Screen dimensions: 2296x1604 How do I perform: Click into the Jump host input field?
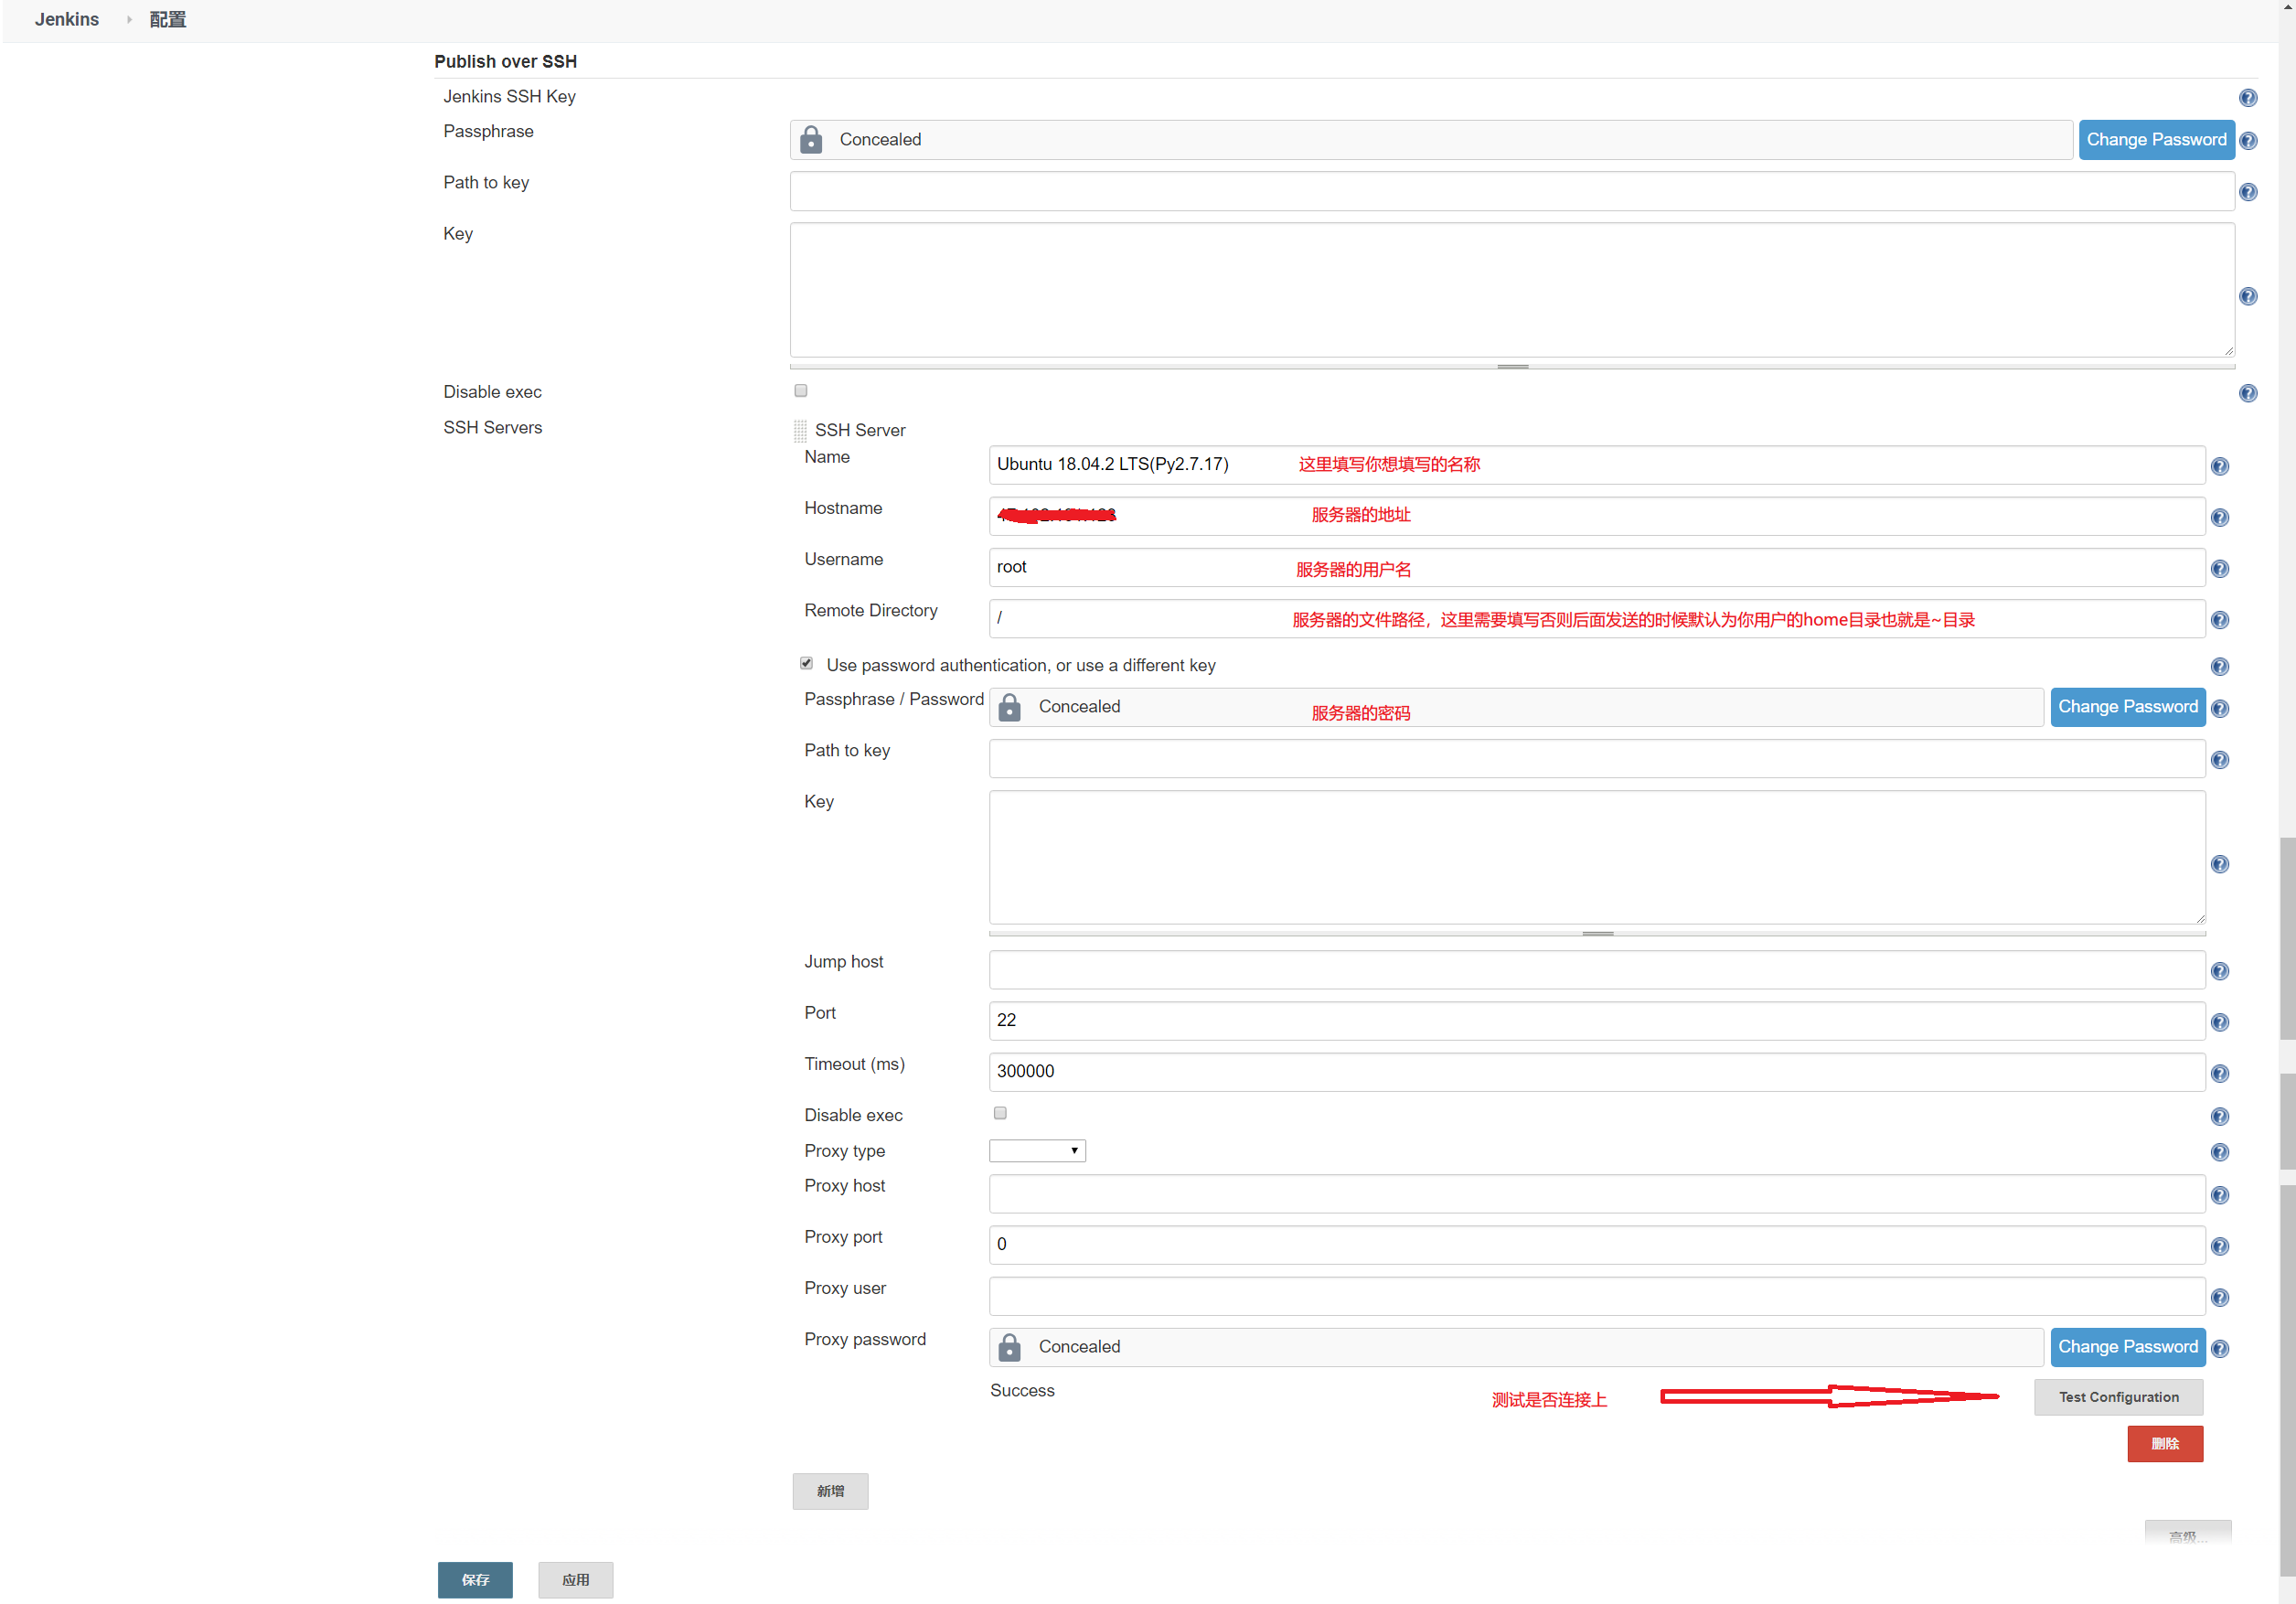pos(1596,969)
